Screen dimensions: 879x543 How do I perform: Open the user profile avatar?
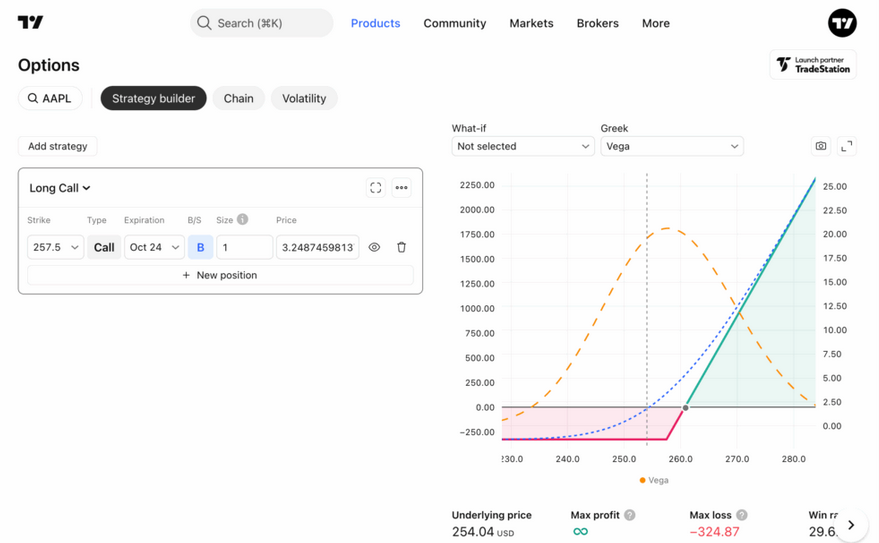click(842, 22)
